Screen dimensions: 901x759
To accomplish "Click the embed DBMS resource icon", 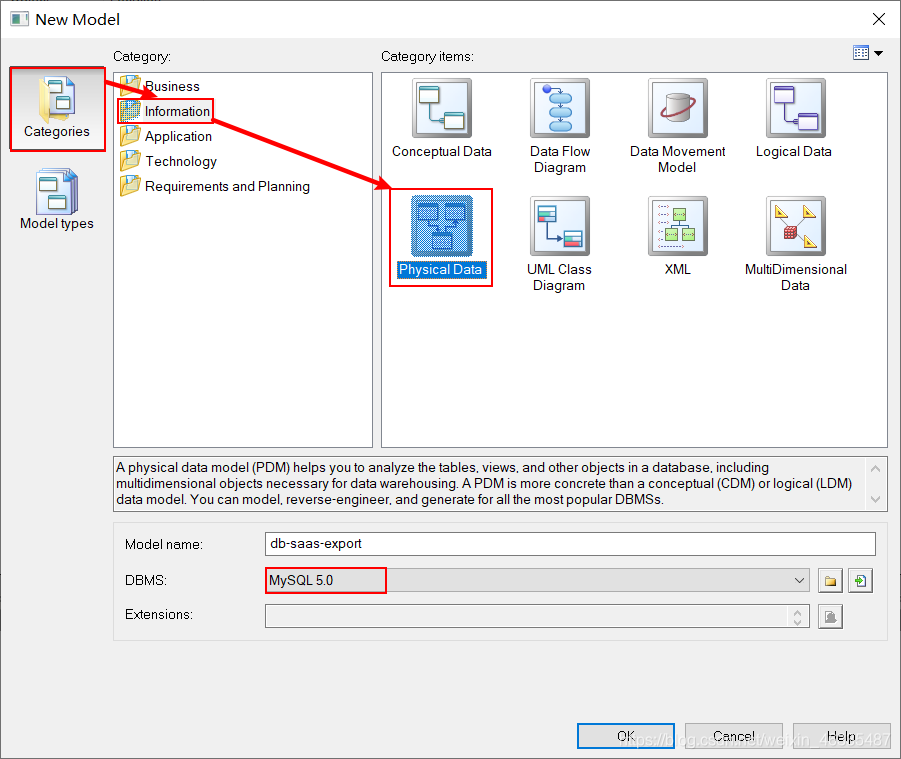I will point(860,581).
